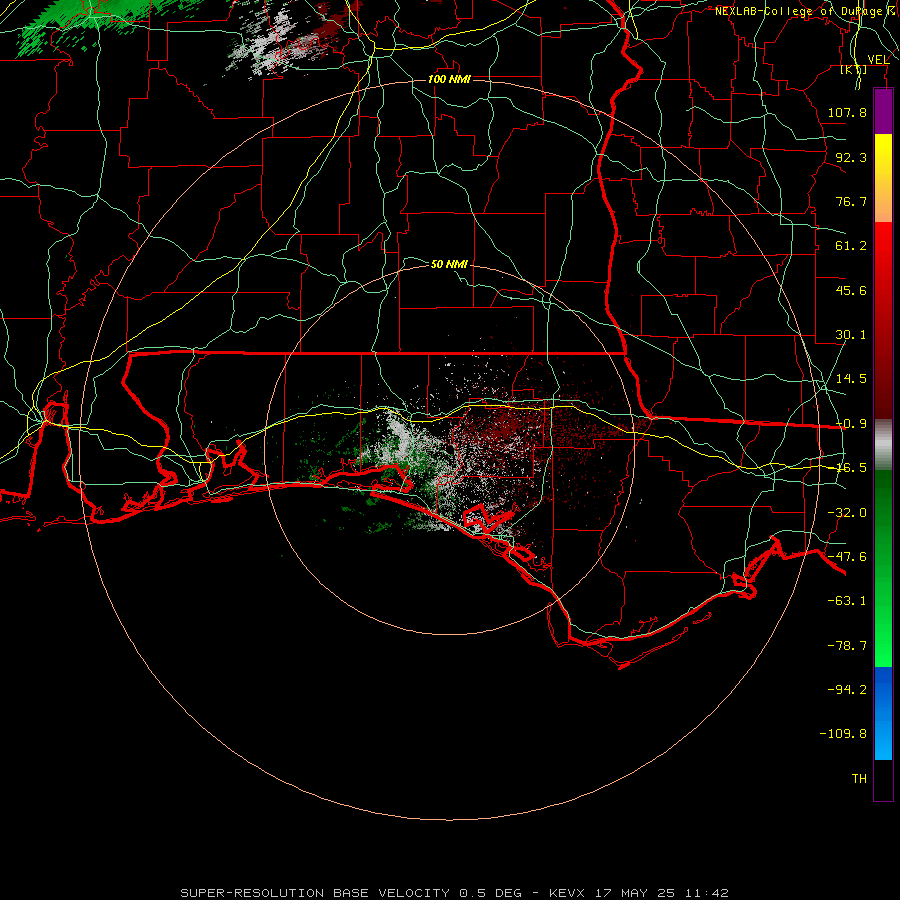This screenshot has width=900, height=900.
Task: Pick the purple segment of velocity color bar
Action: point(883,111)
